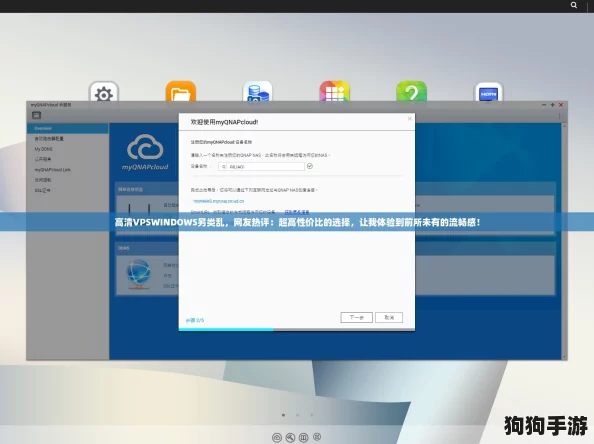Click the Next step button in dialog
The width and height of the screenshot is (594, 444).
point(356,317)
